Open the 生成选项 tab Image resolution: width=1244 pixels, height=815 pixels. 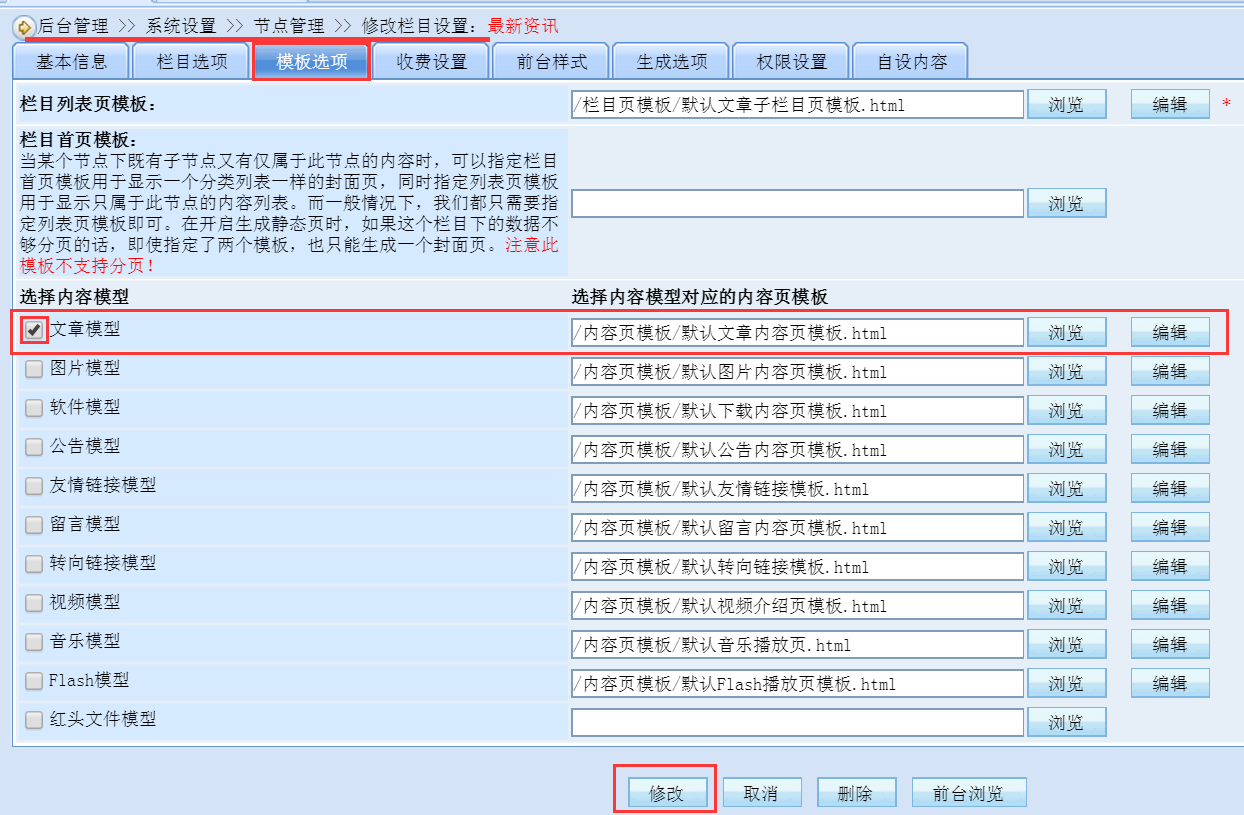point(672,62)
